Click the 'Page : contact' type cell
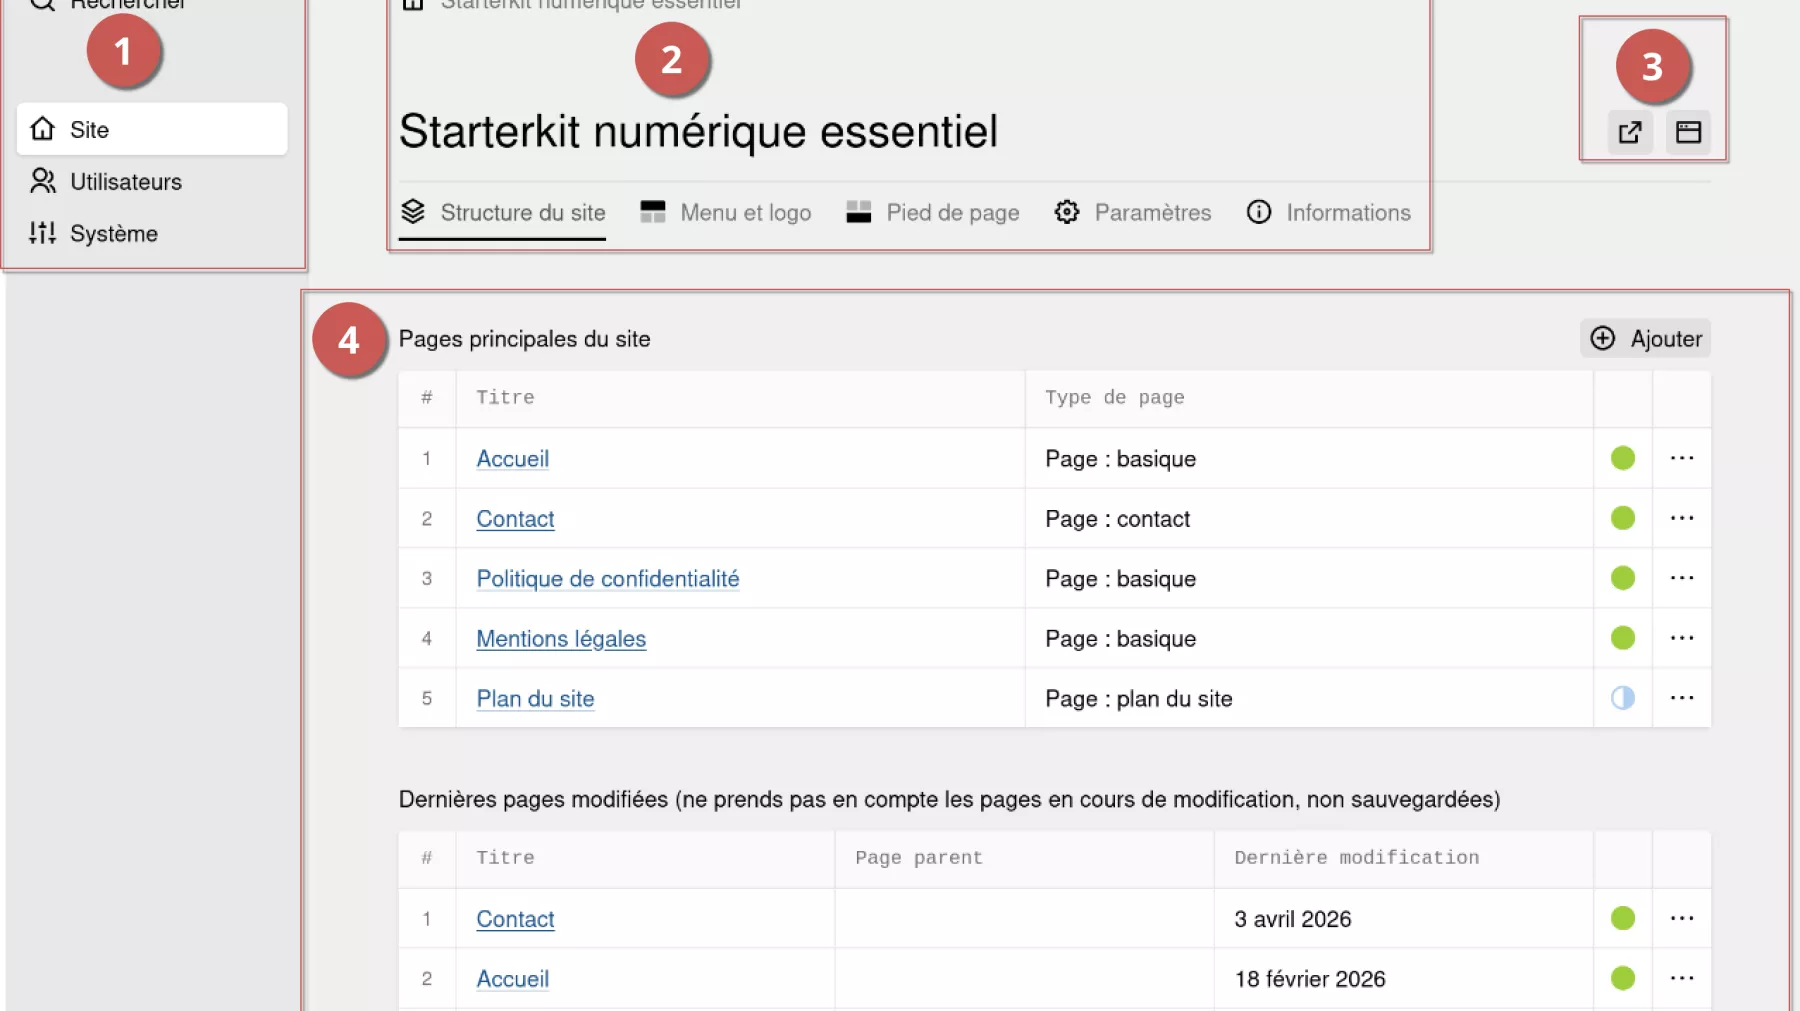The width and height of the screenshot is (1800, 1011). click(1309, 519)
